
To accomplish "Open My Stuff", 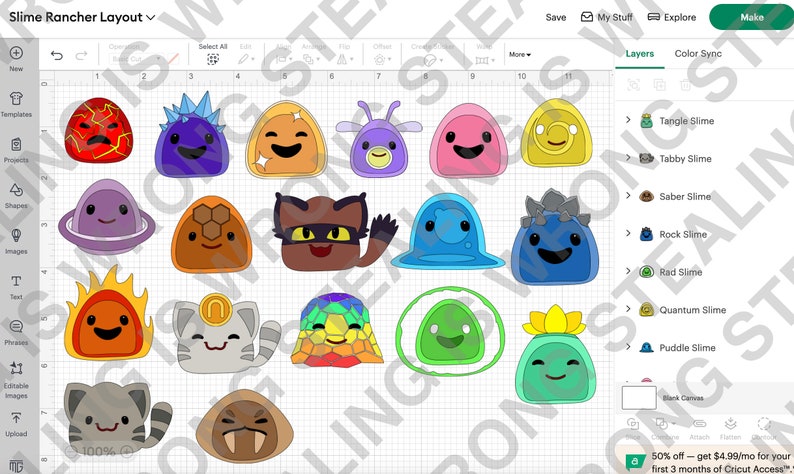I will tap(607, 17).
